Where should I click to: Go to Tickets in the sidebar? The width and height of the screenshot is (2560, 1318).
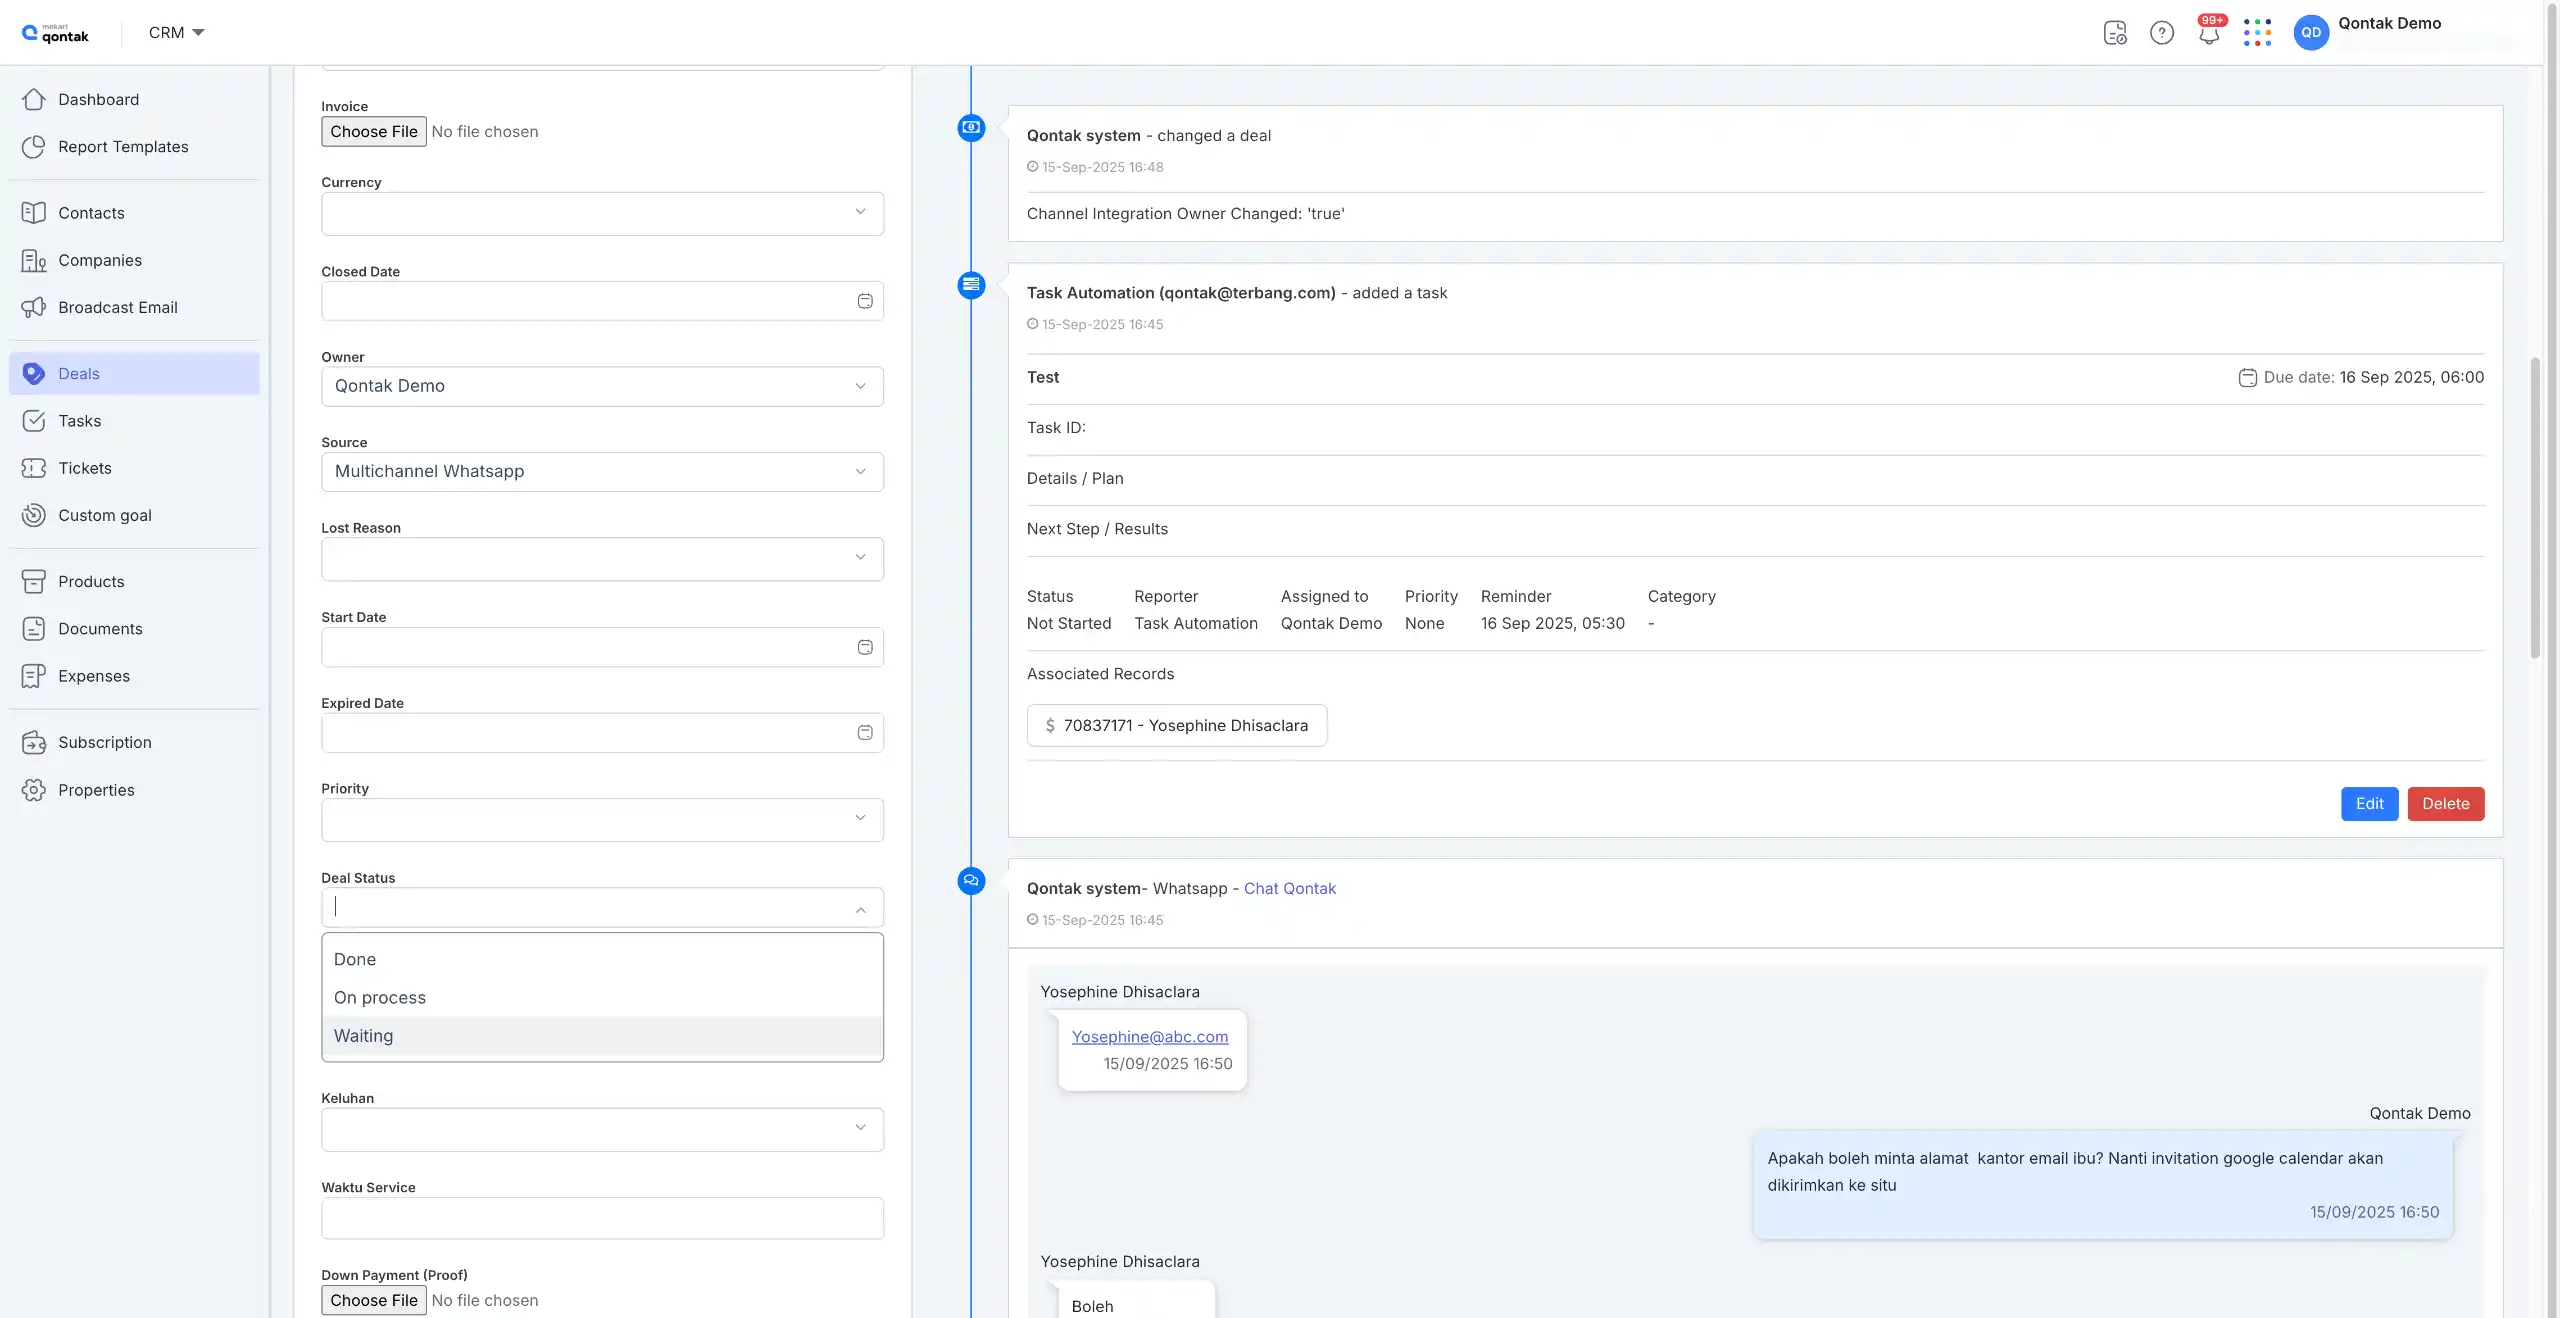(x=85, y=468)
